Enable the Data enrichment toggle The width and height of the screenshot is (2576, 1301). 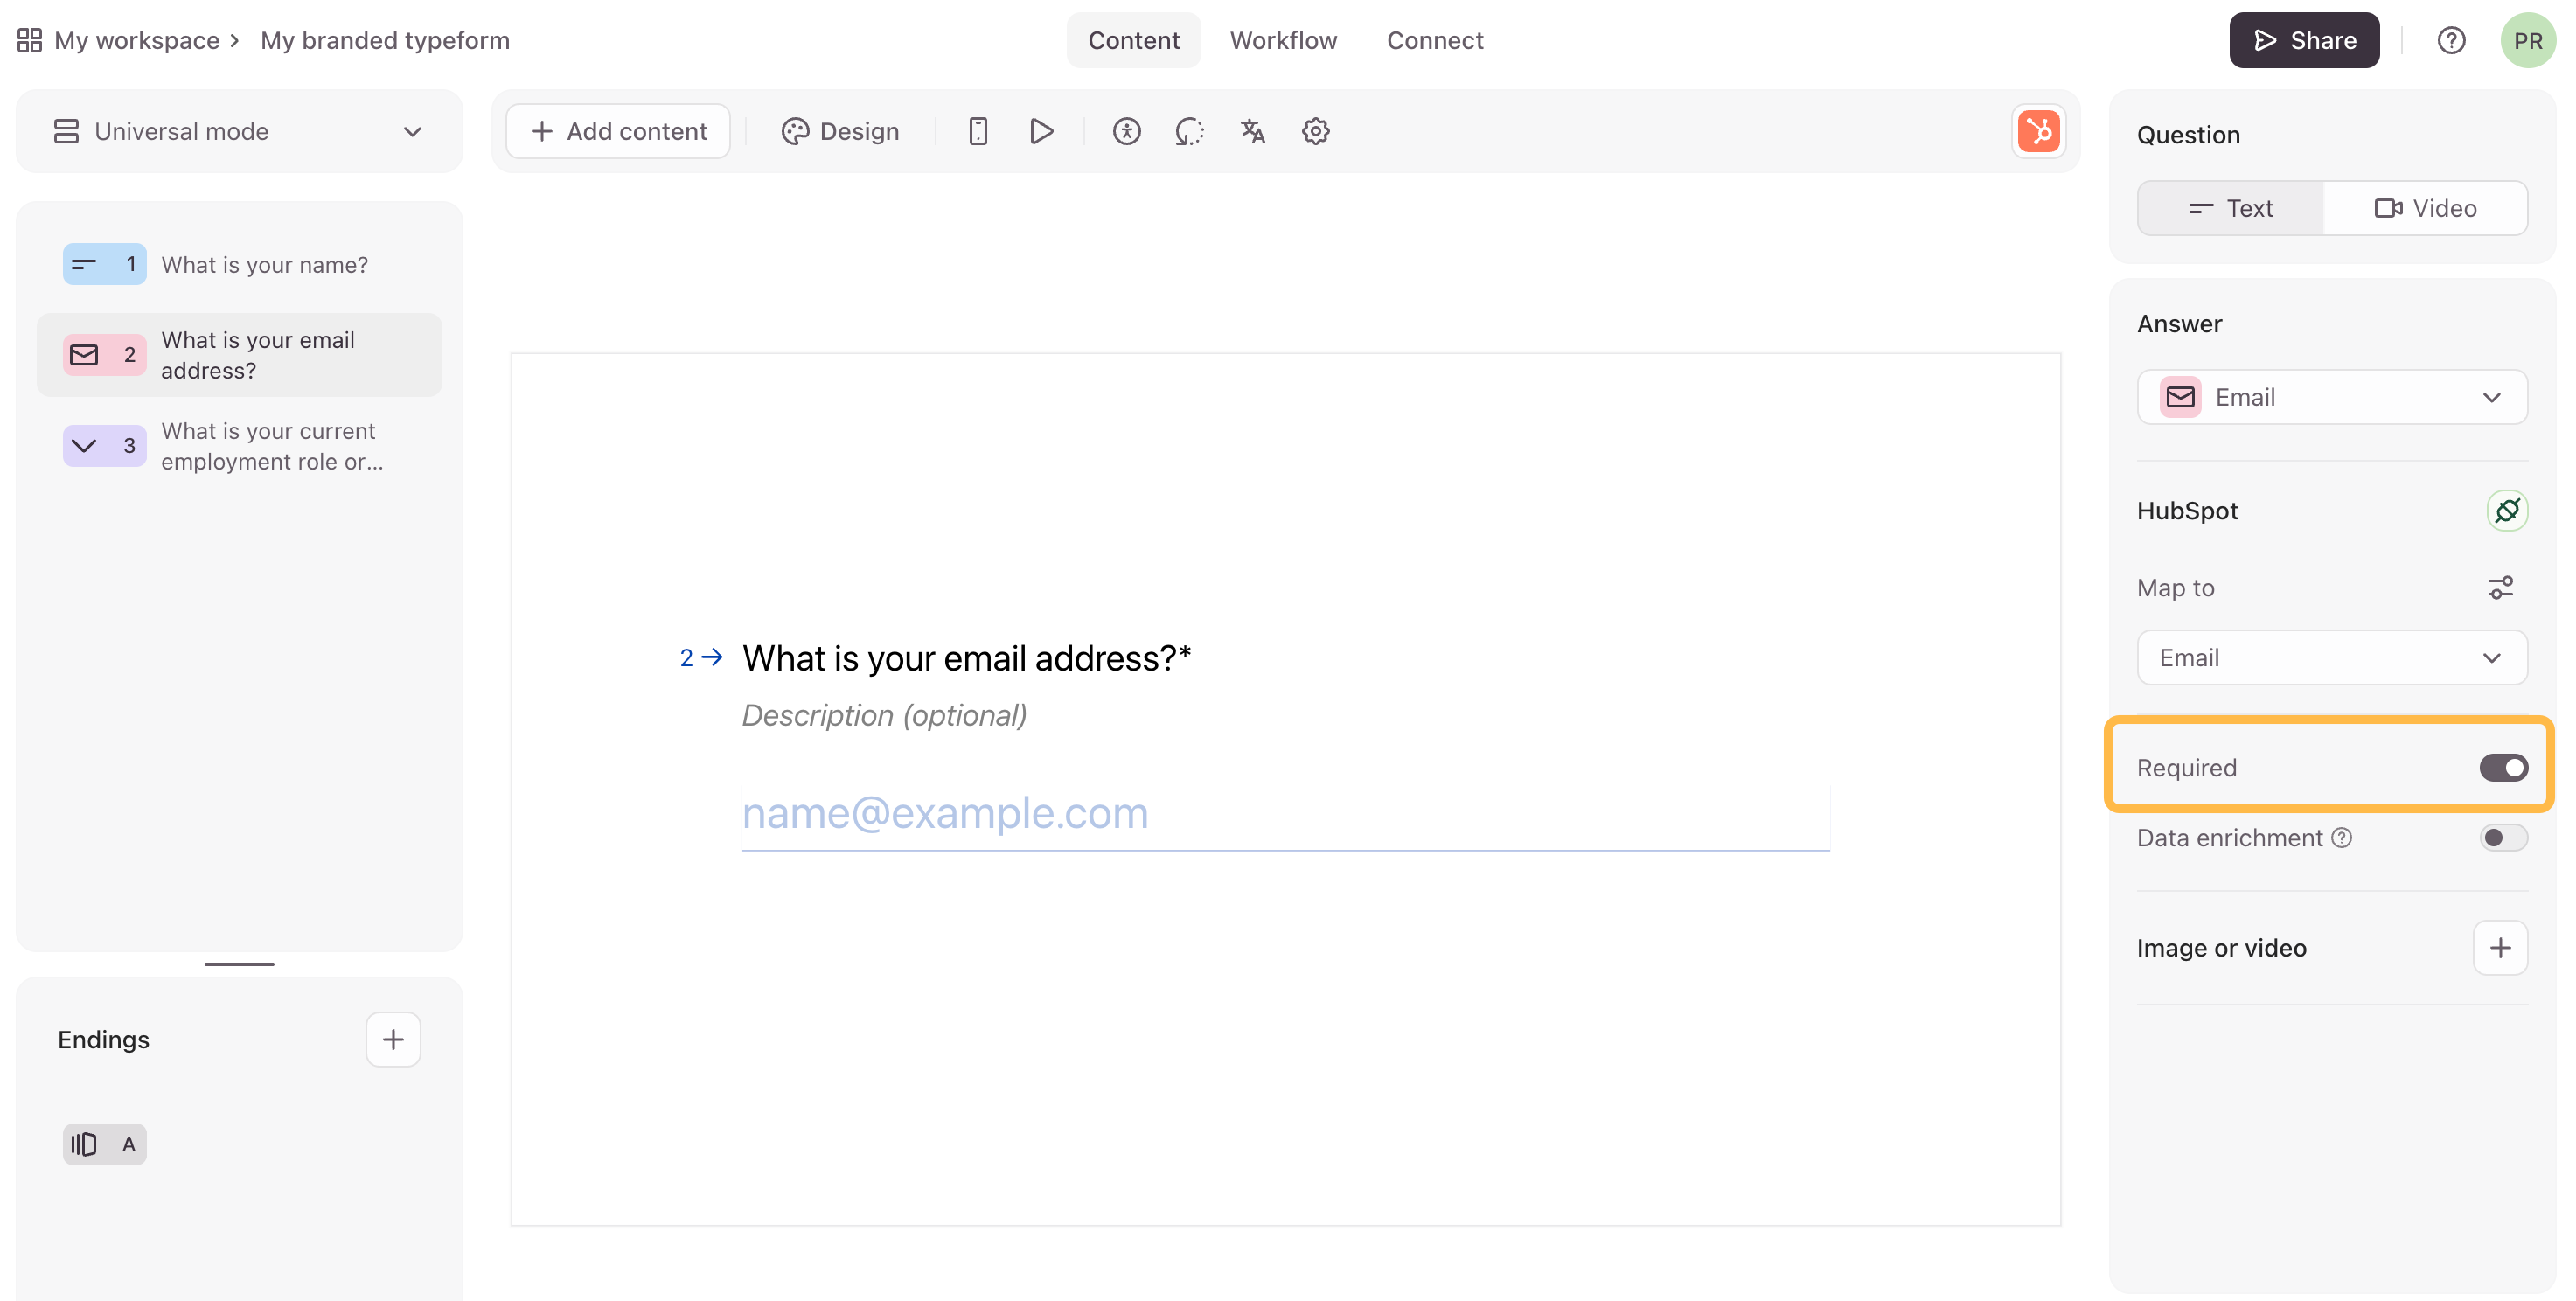(x=2503, y=838)
